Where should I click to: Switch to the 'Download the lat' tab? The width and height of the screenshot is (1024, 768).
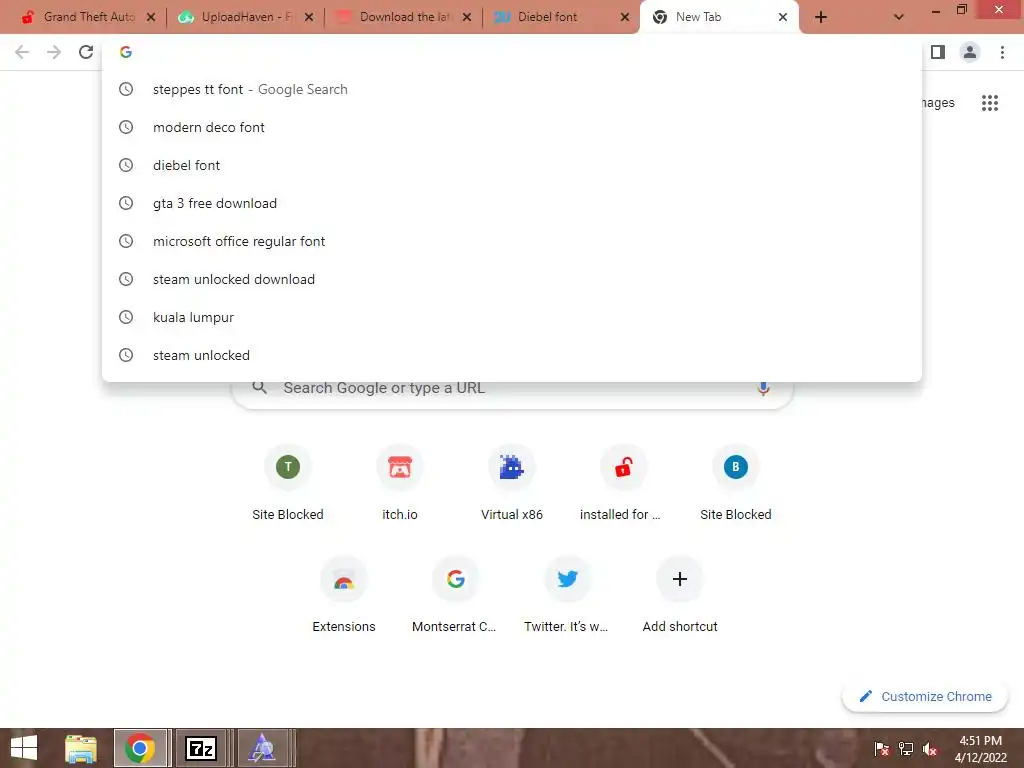[406, 17]
